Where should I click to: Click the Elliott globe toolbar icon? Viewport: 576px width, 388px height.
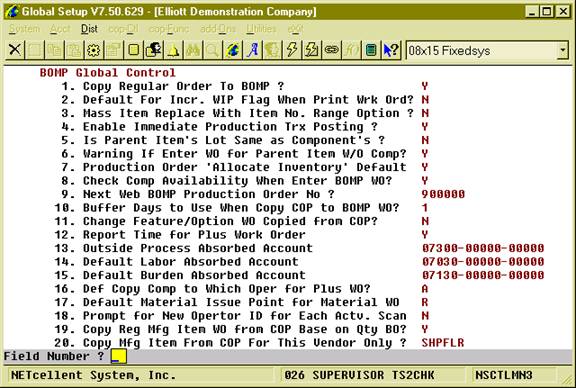233,50
